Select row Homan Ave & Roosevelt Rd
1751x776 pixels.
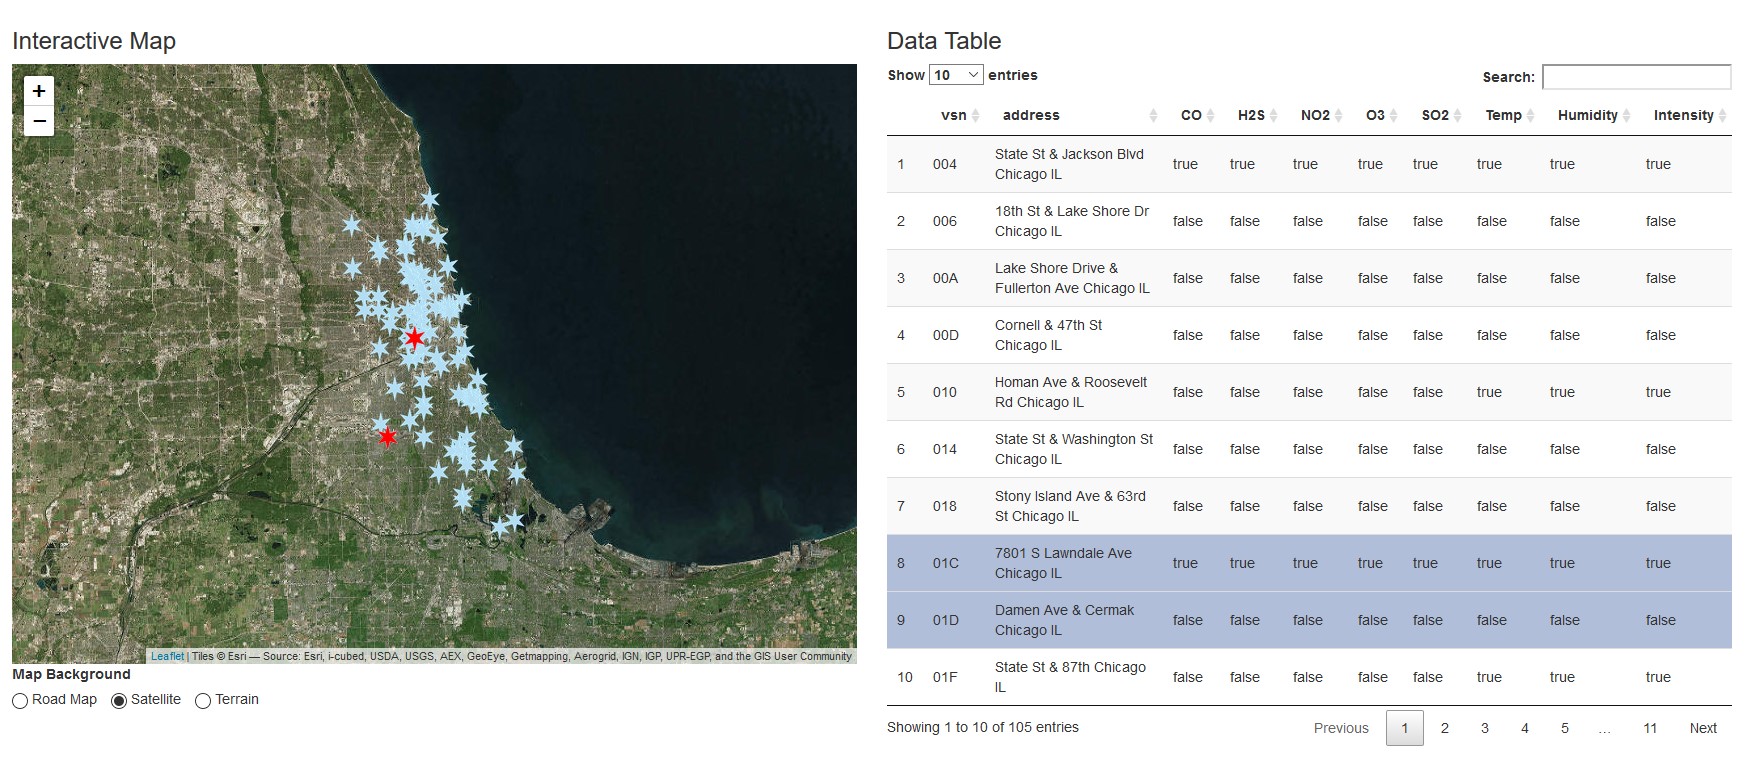point(1309,392)
